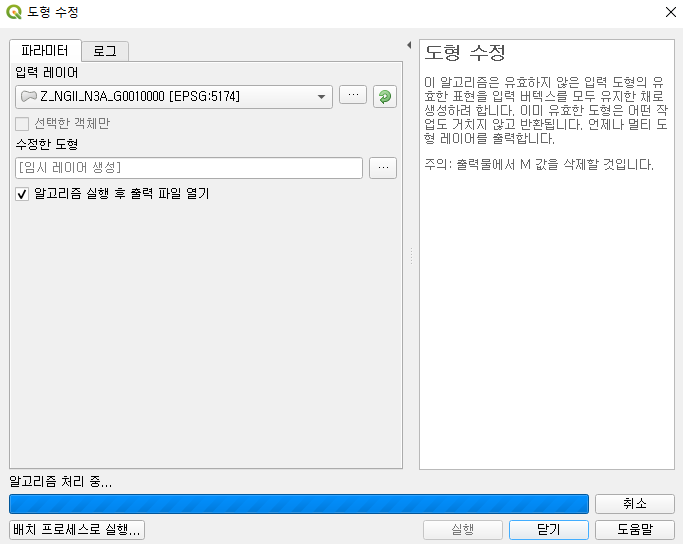Click the QGIS logo in the title bar
683x544 pixels.
pos(14,12)
